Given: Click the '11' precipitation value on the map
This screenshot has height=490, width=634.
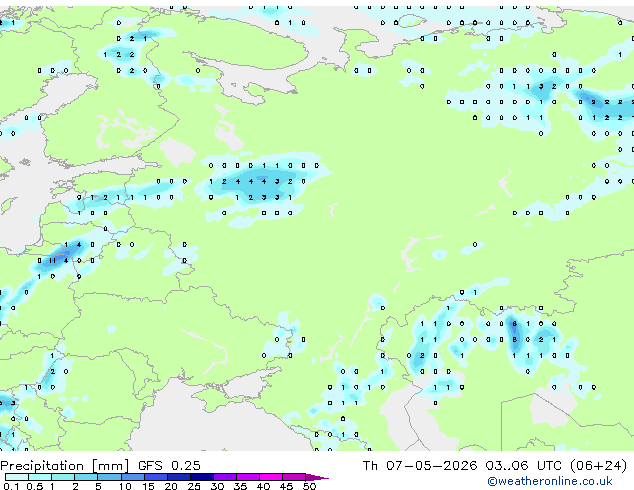Looking at the screenshot, I should point(53,261).
